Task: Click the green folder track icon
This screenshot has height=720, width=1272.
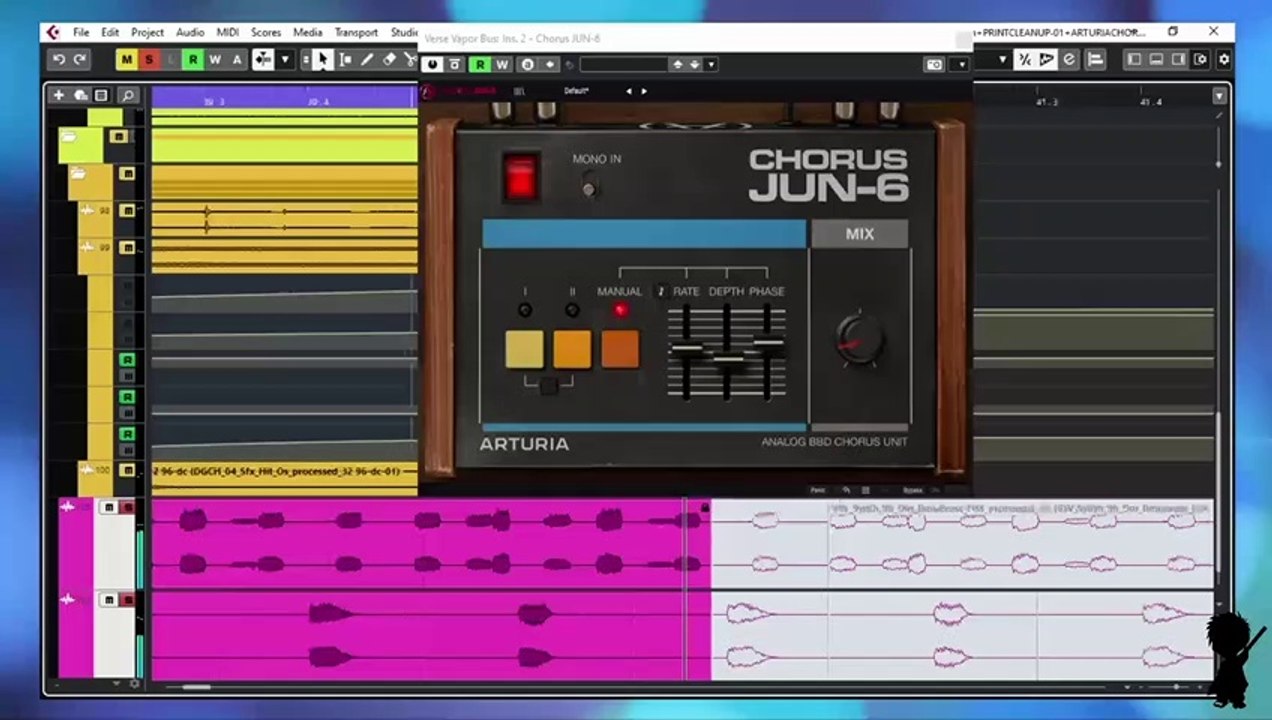Action: [x=69, y=137]
